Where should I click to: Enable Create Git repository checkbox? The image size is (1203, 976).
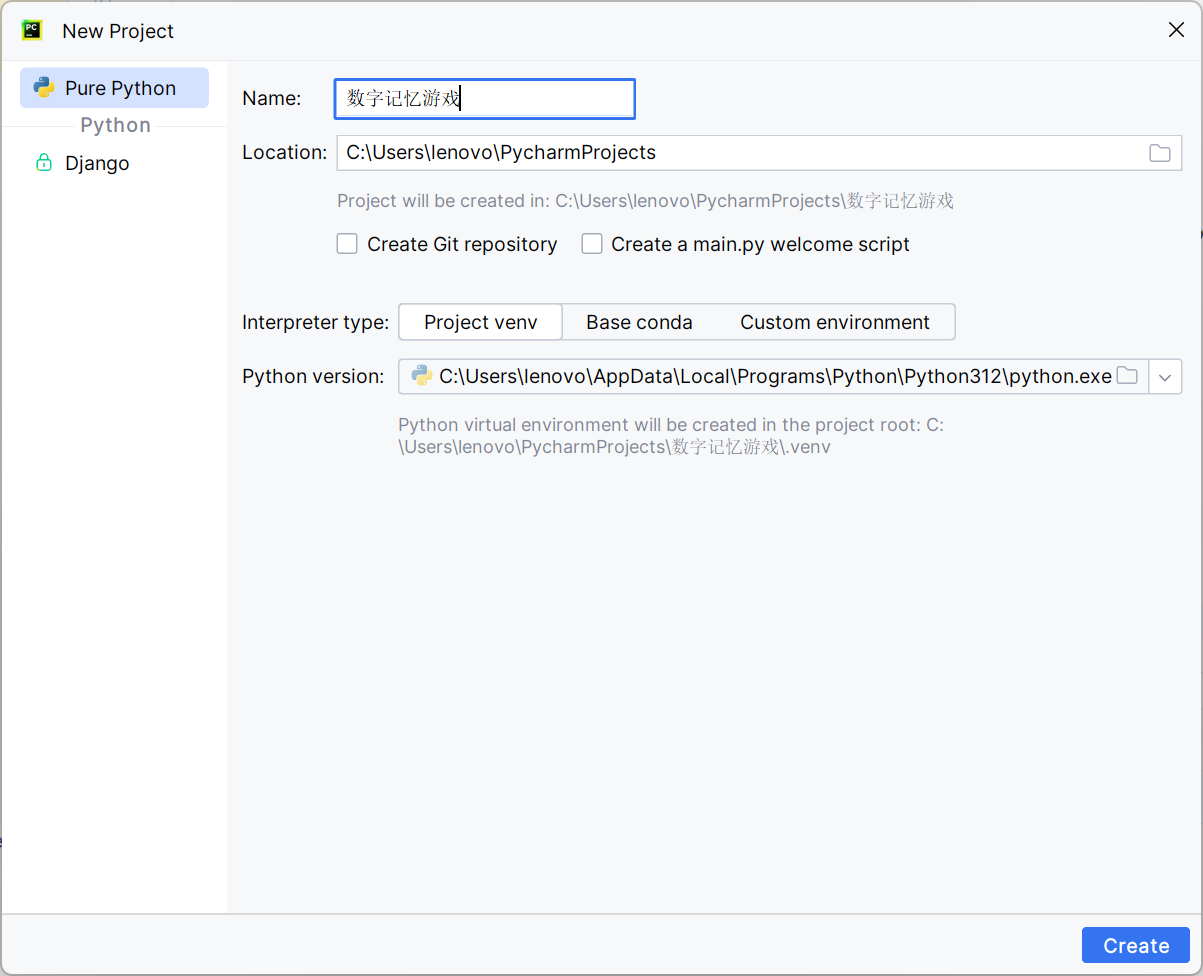[347, 244]
